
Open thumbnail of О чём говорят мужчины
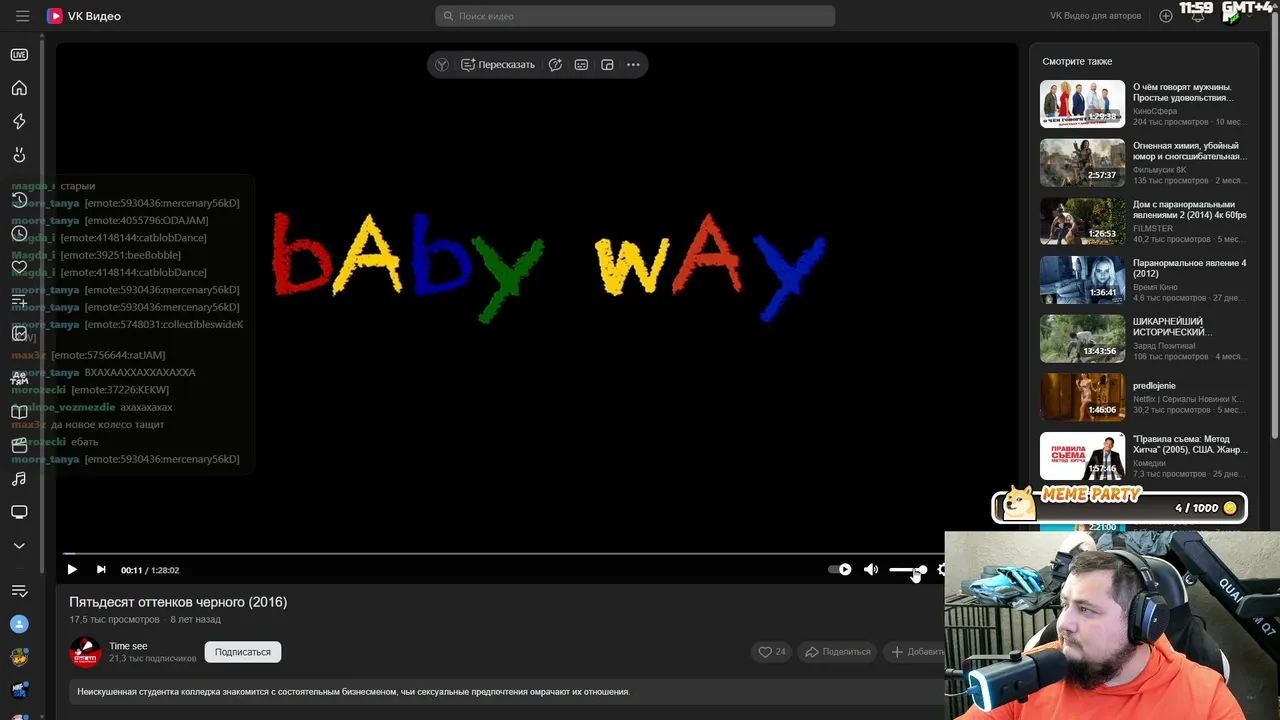[x=1082, y=104]
